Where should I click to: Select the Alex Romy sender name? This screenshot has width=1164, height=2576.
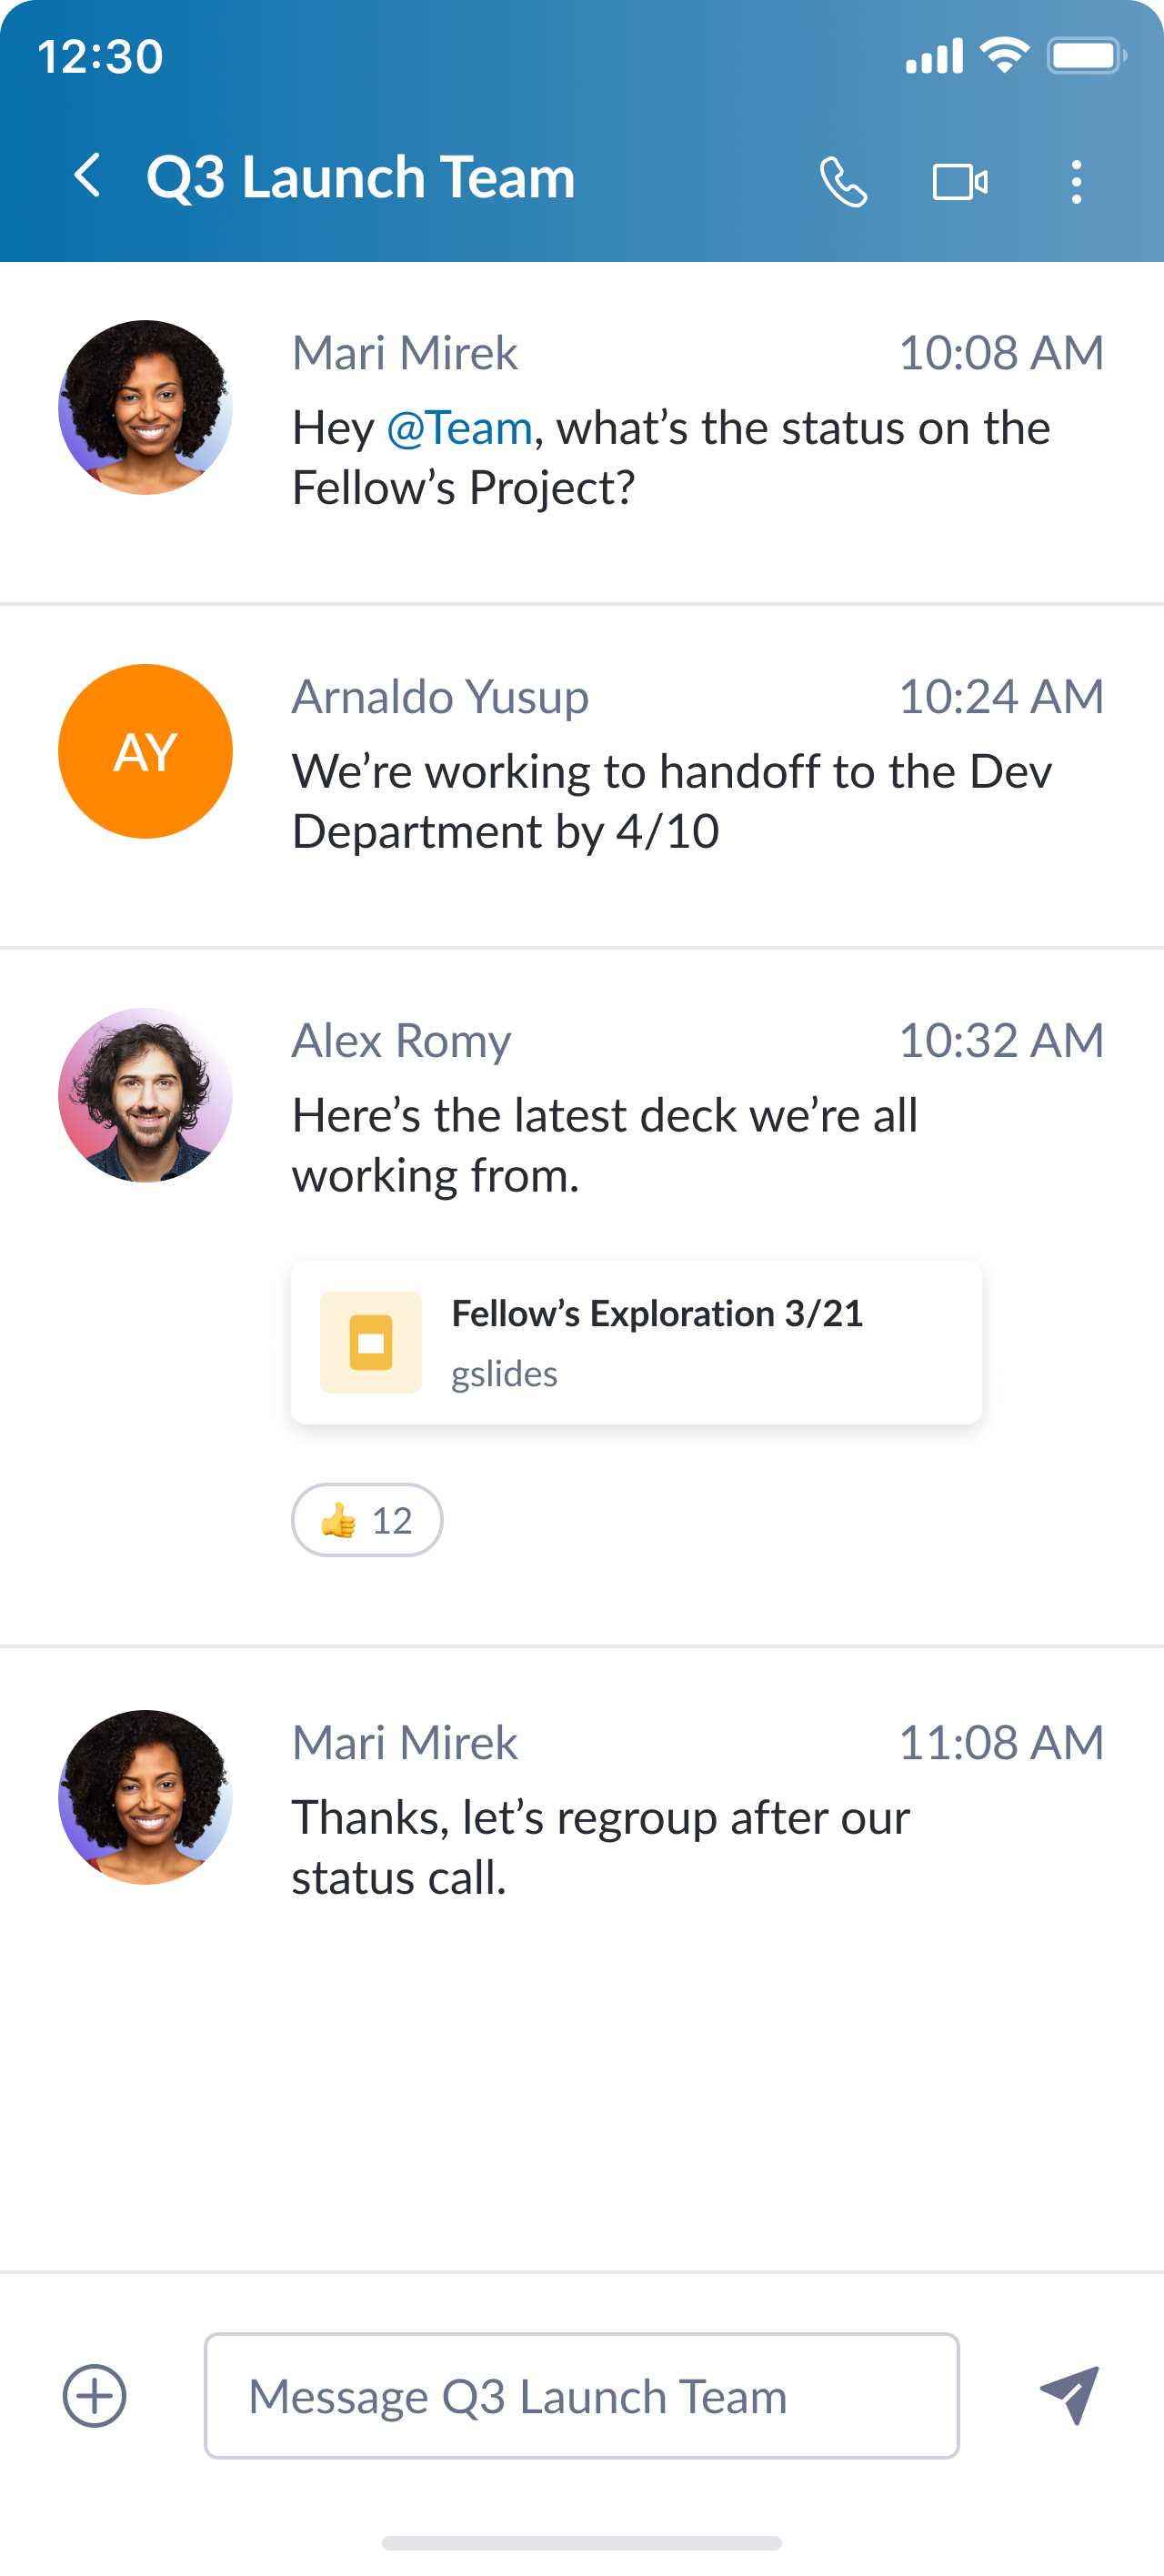pos(401,1040)
